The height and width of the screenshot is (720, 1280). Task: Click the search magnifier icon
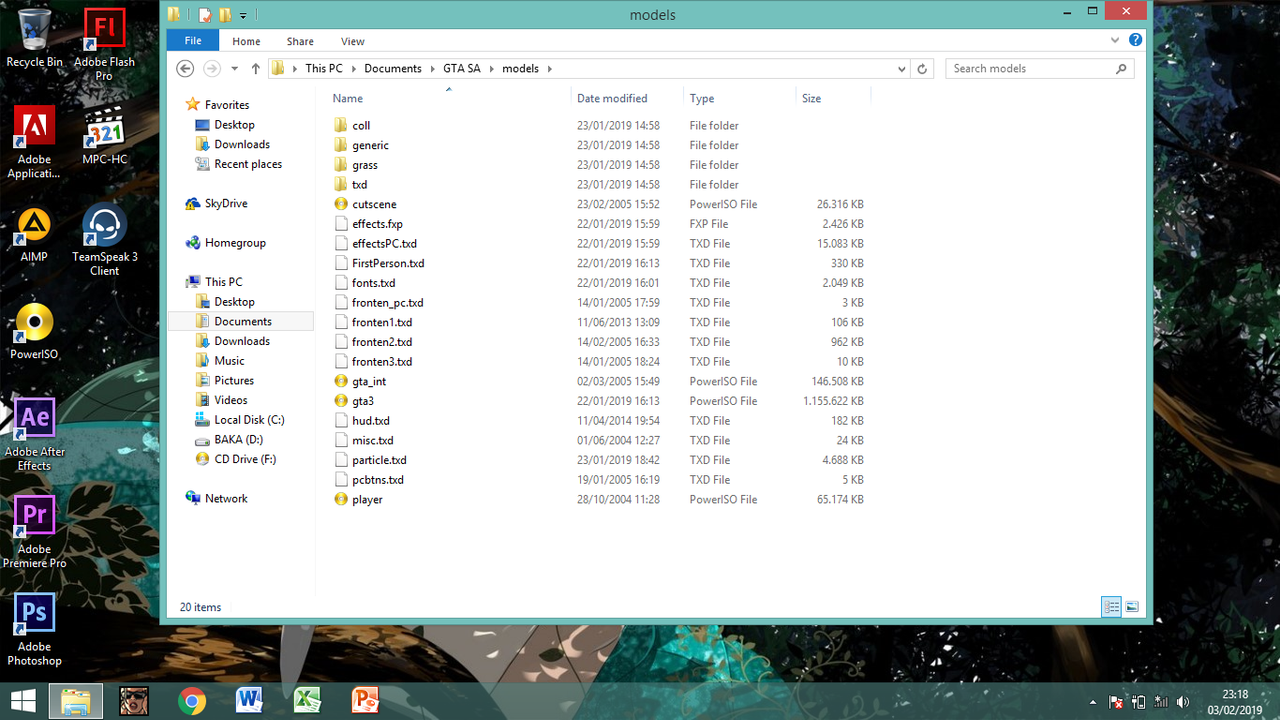(1121, 69)
